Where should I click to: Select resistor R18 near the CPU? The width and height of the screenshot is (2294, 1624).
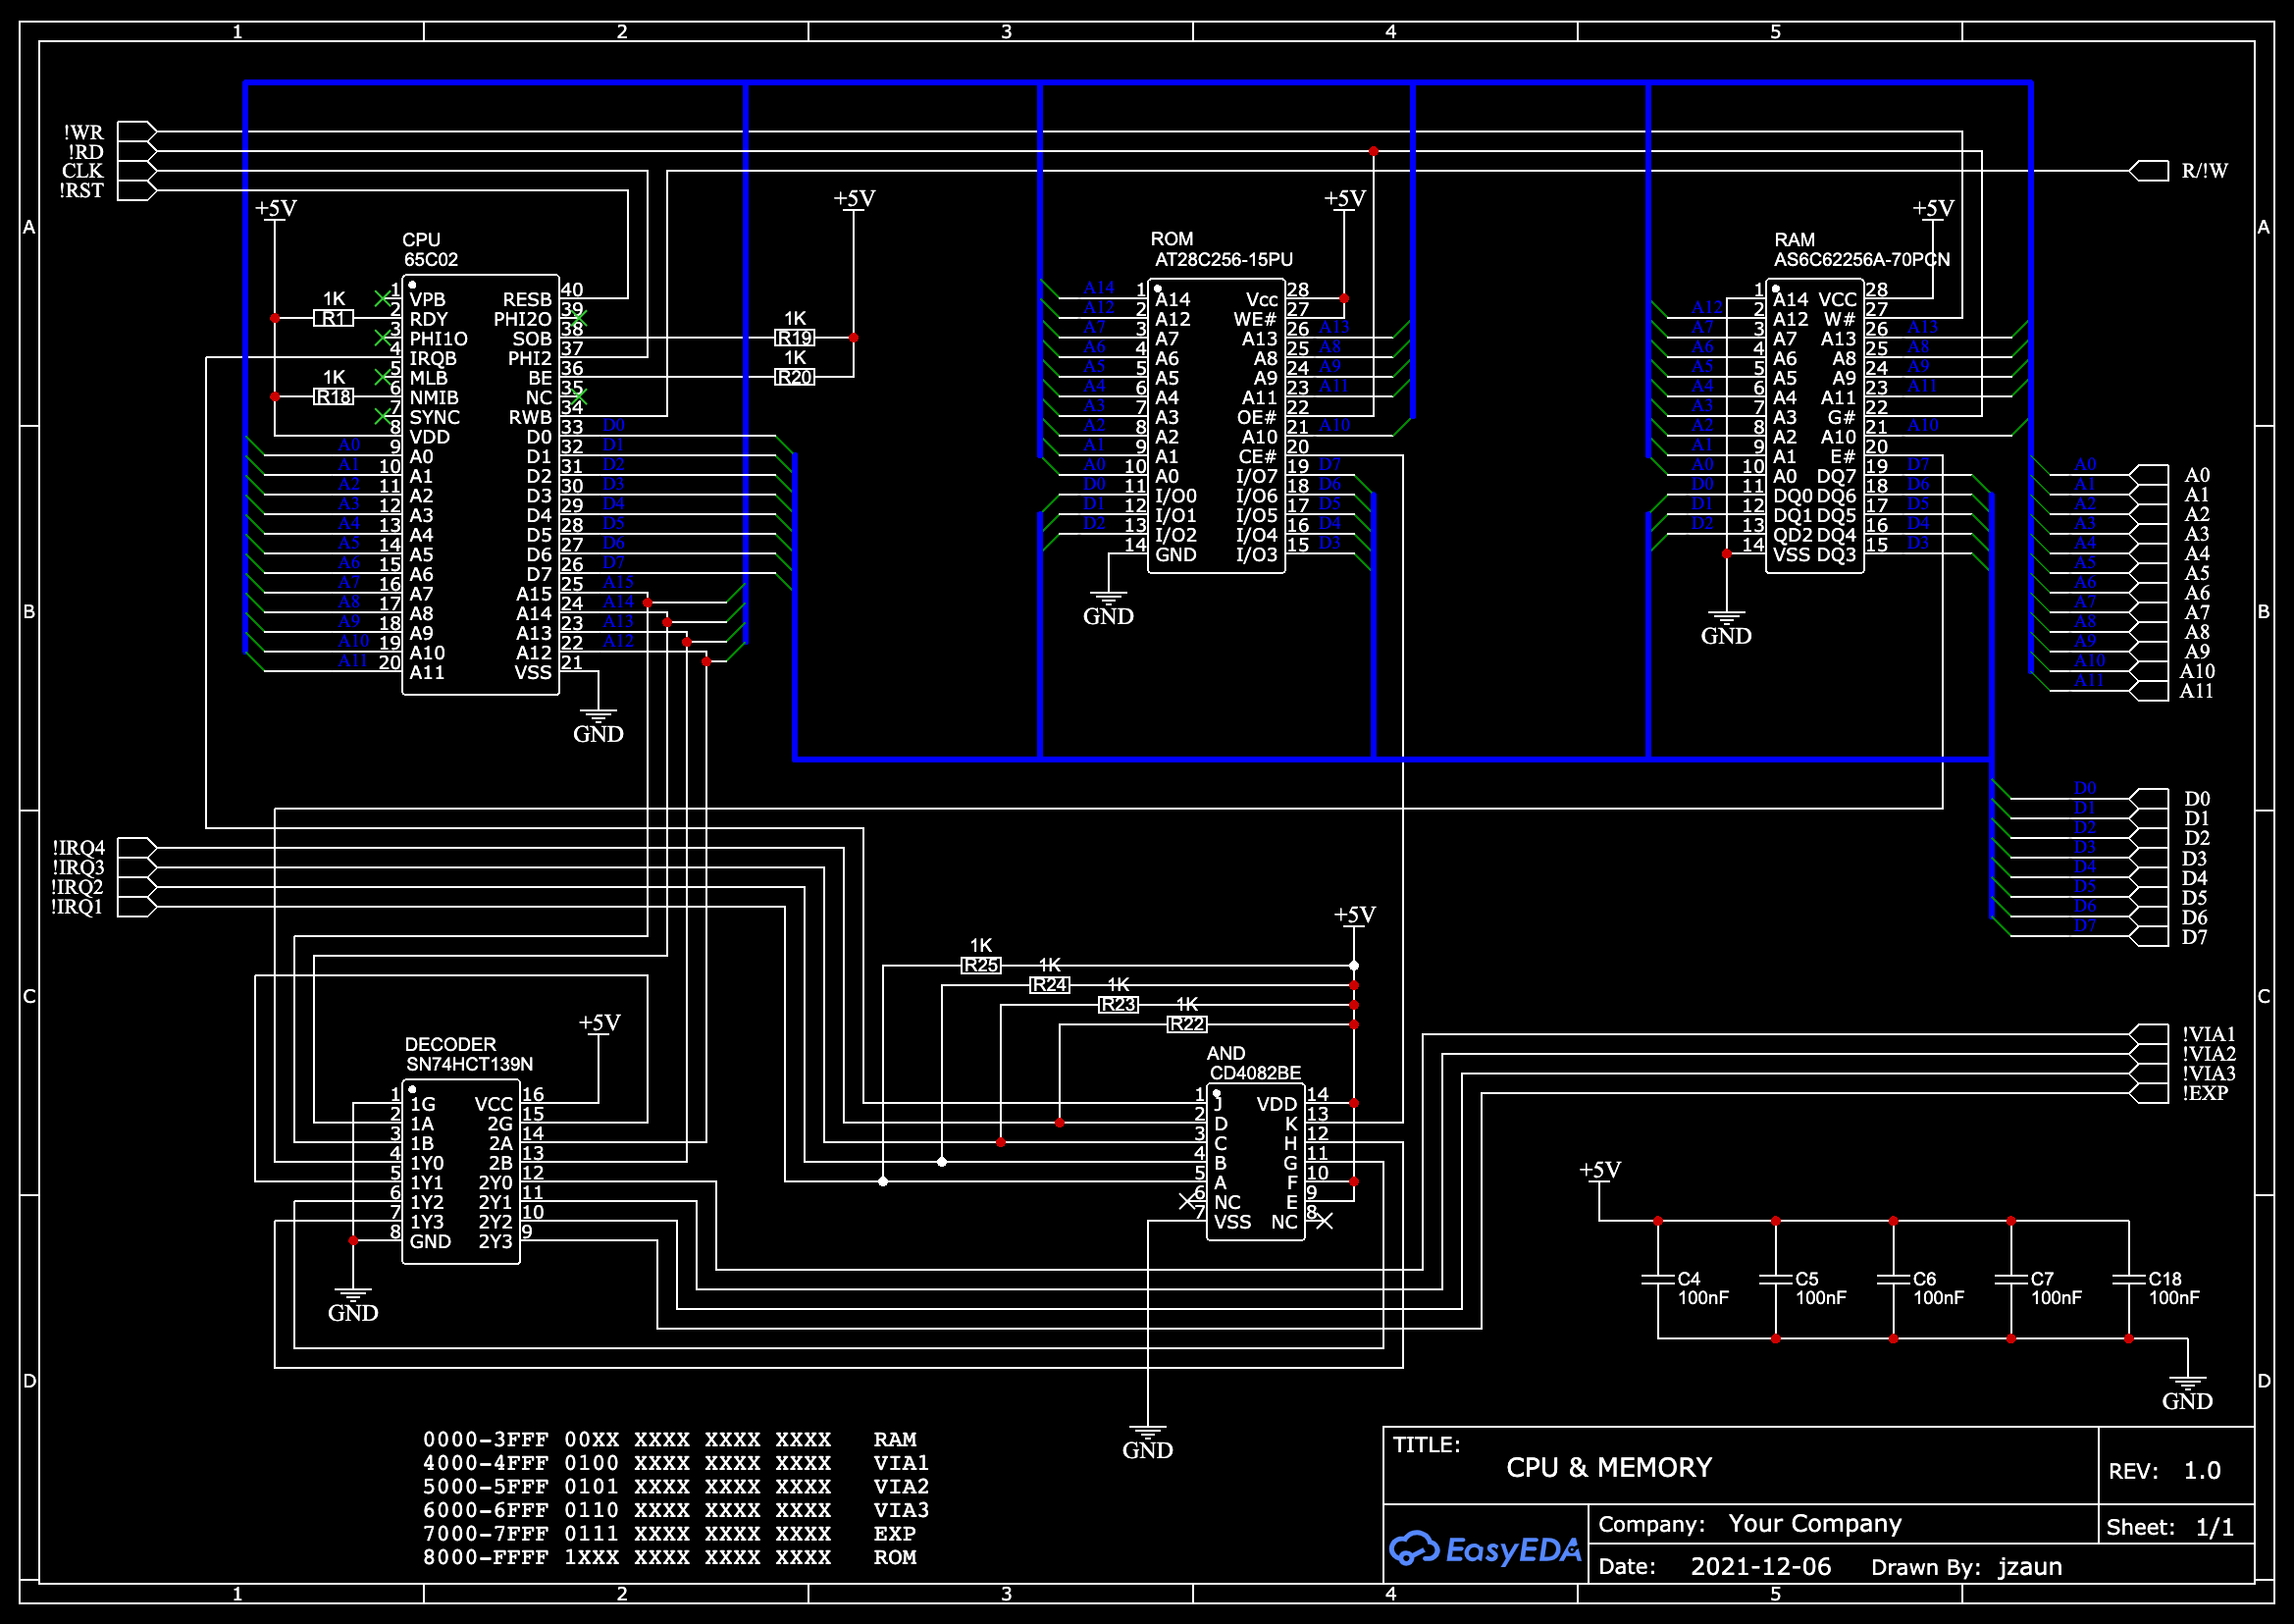[333, 397]
